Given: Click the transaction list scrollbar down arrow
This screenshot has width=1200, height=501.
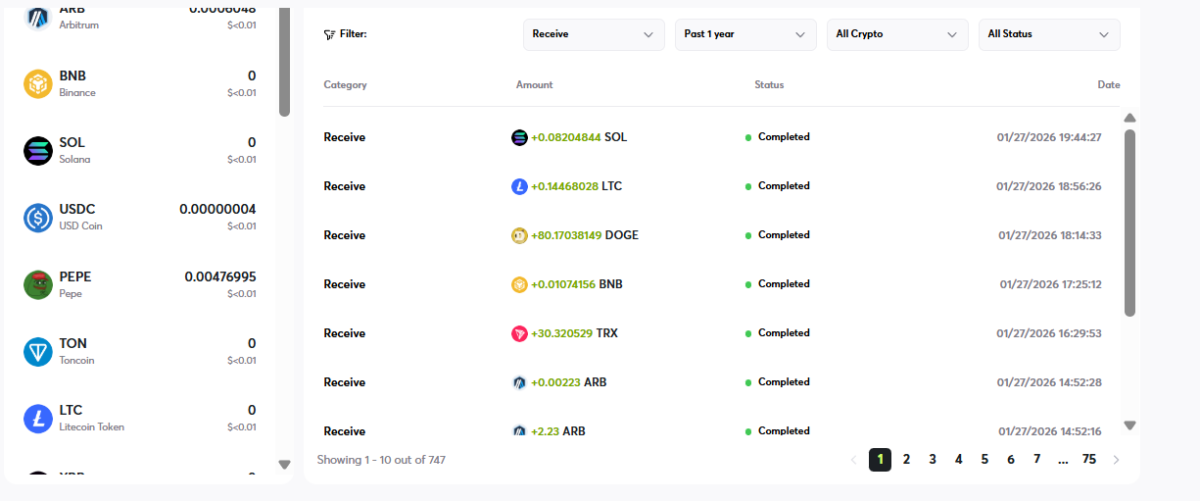Looking at the screenshot, I should pos(1130,425).
